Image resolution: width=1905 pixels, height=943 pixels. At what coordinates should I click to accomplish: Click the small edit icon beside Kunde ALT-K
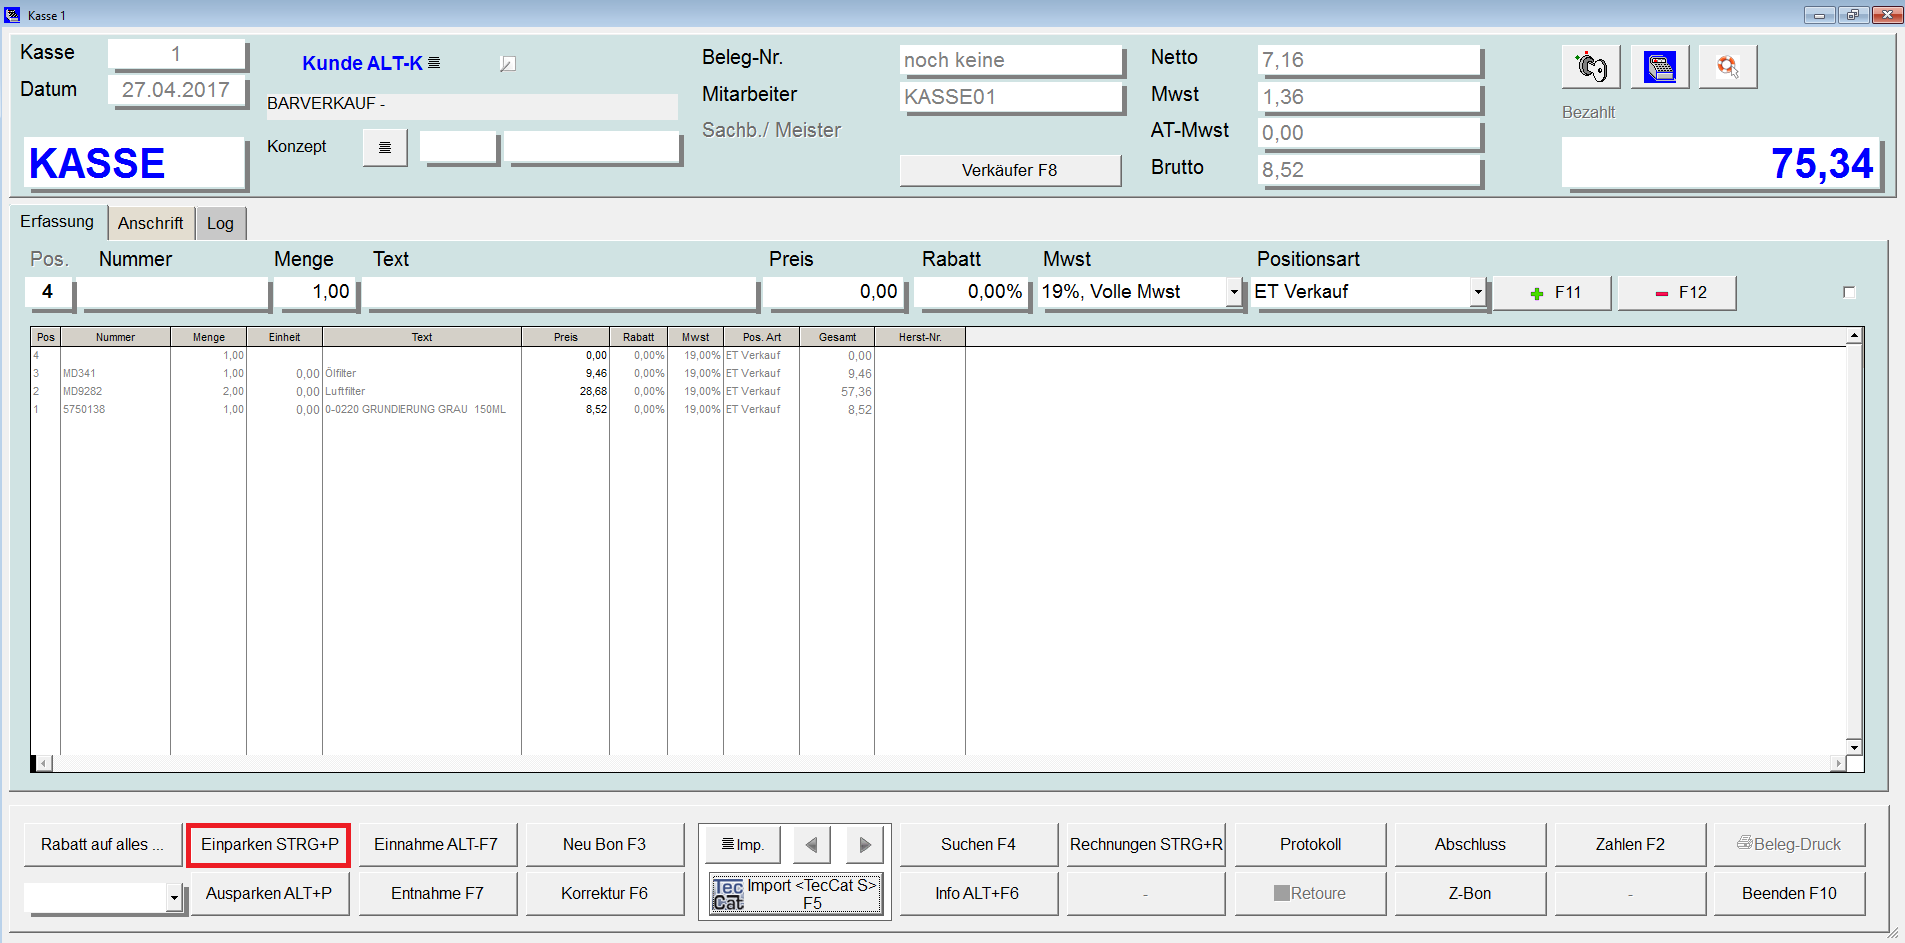point(508,64)
